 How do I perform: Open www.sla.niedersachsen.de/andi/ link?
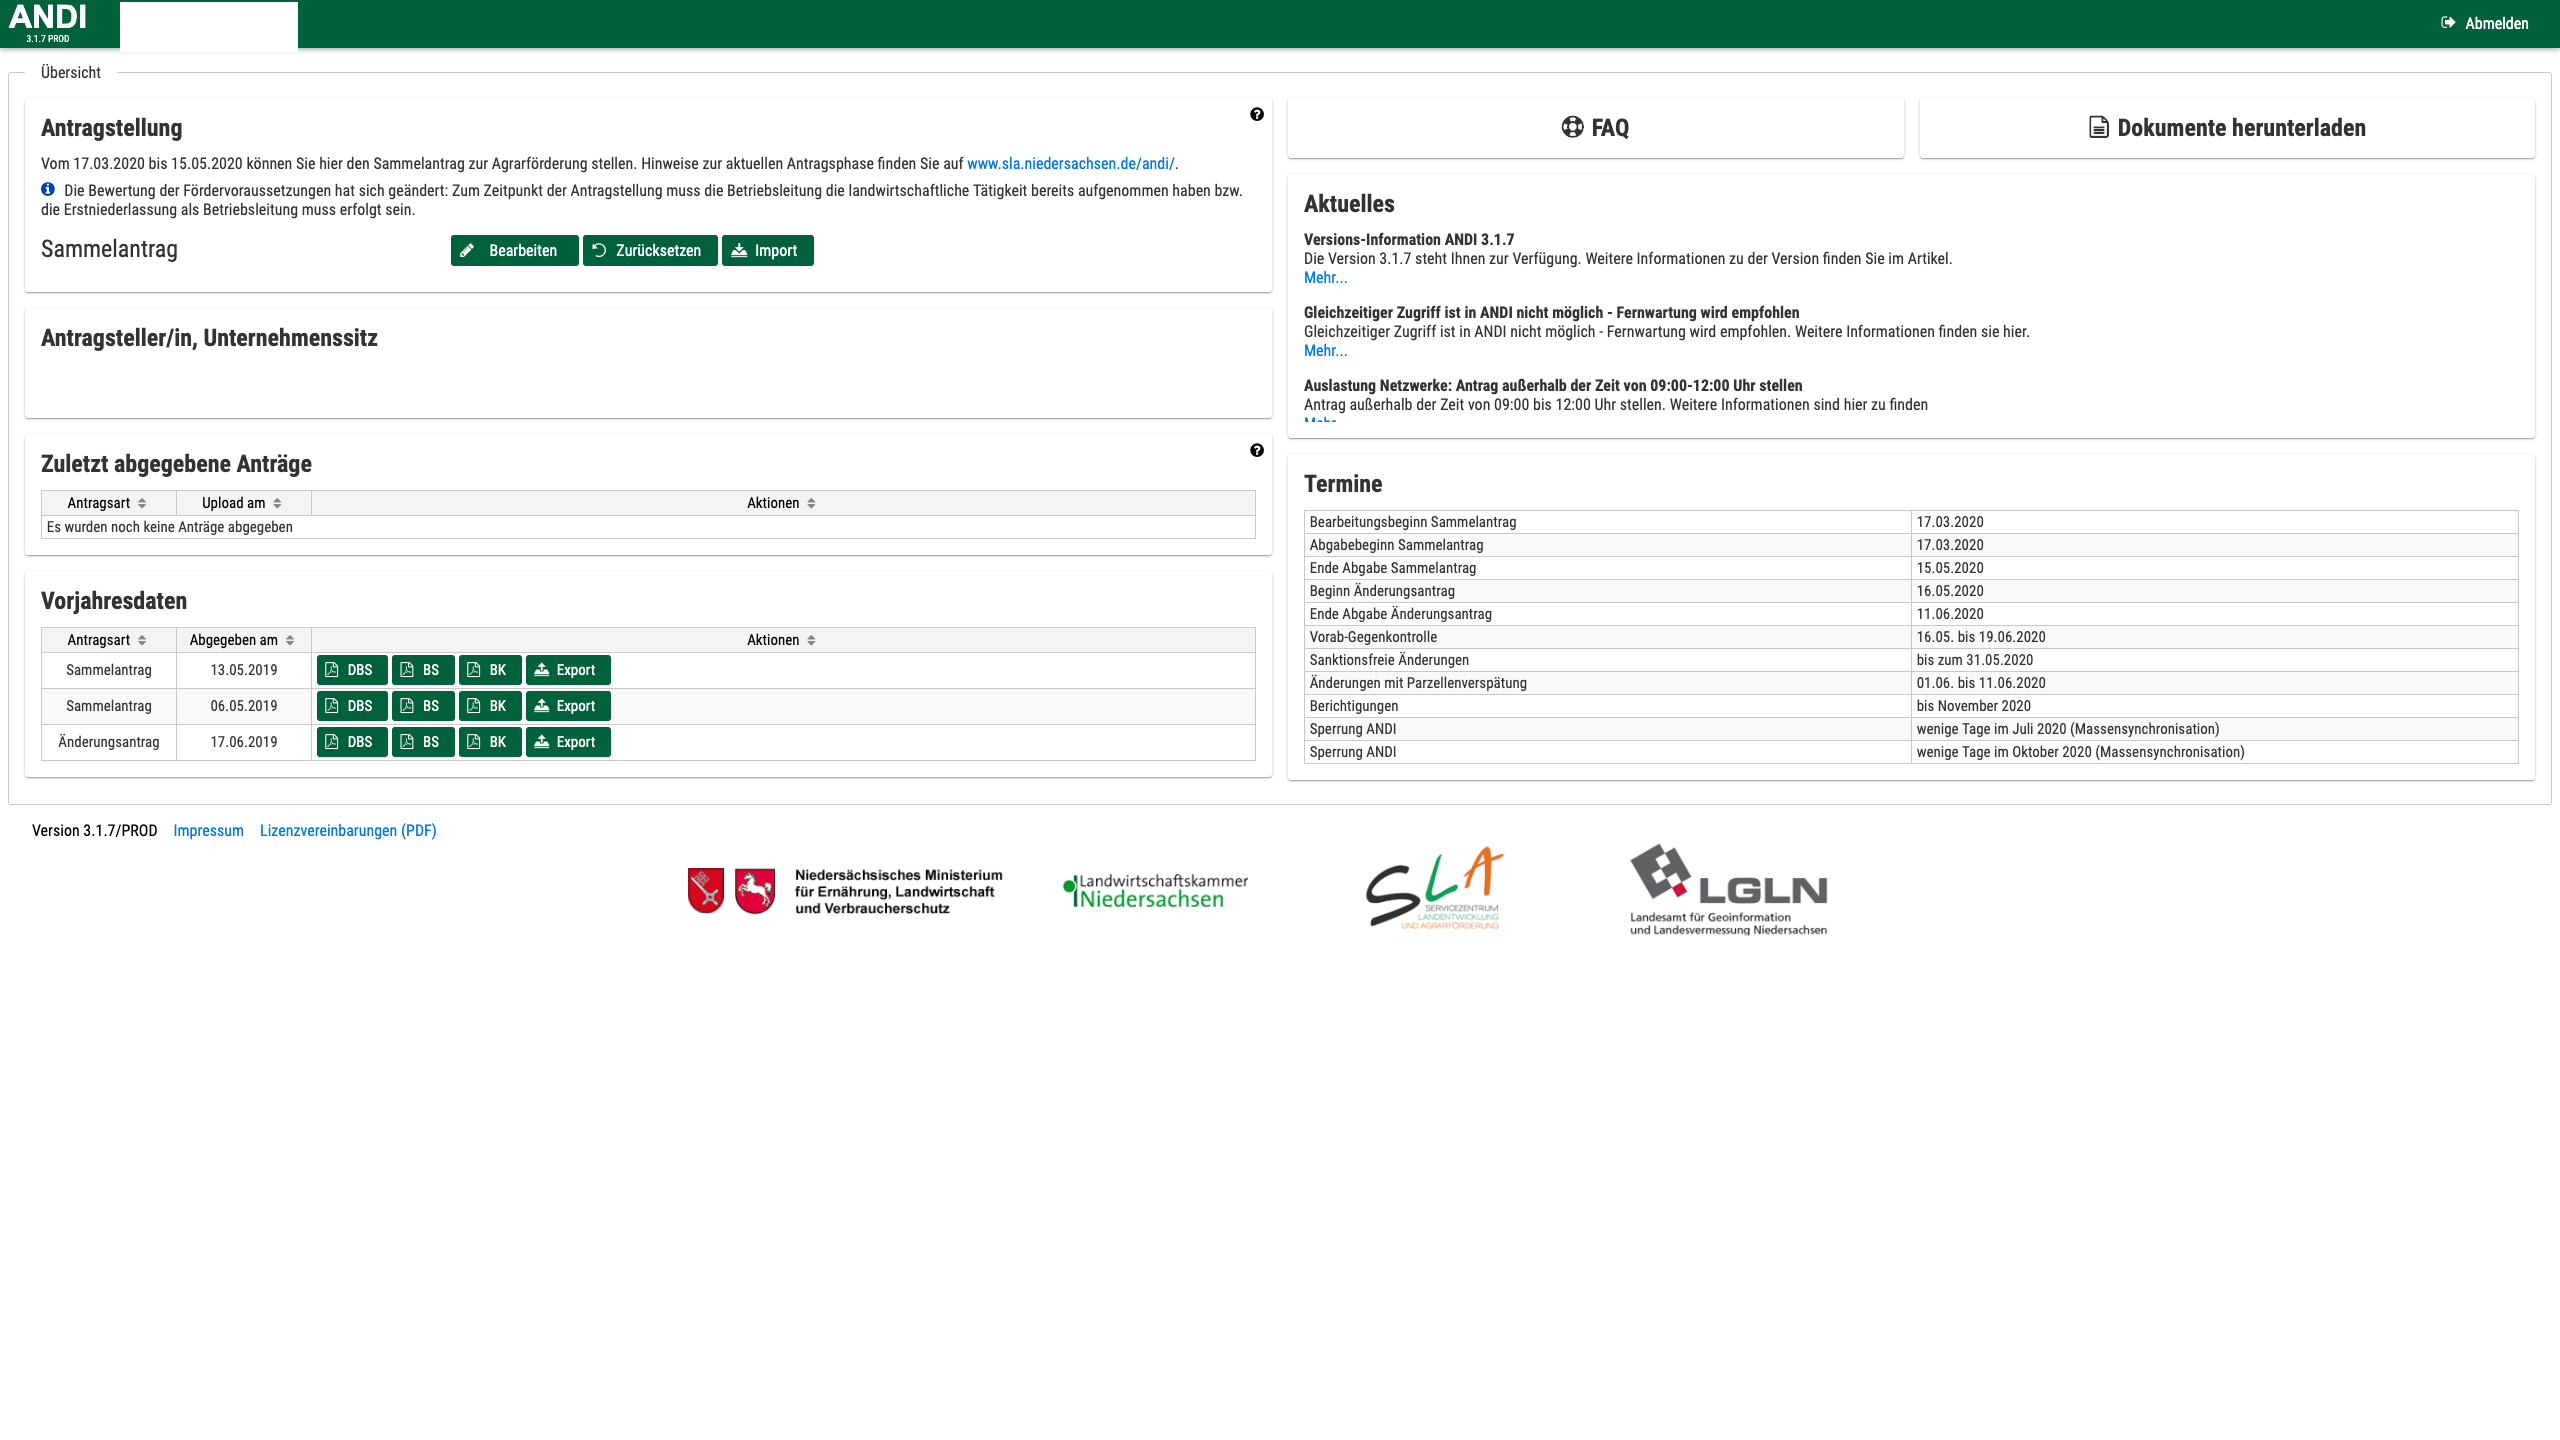click(x=1071, y=164)
